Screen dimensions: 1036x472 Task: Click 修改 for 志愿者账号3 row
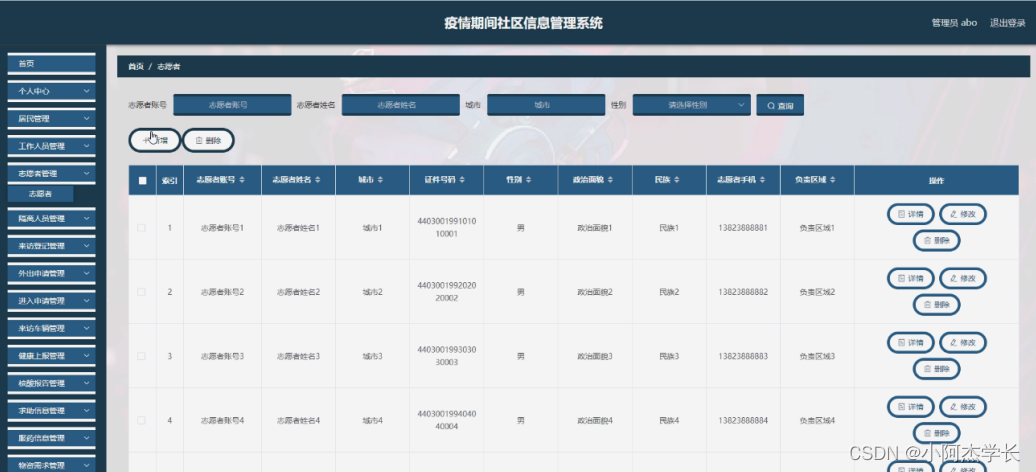point(963,342)
